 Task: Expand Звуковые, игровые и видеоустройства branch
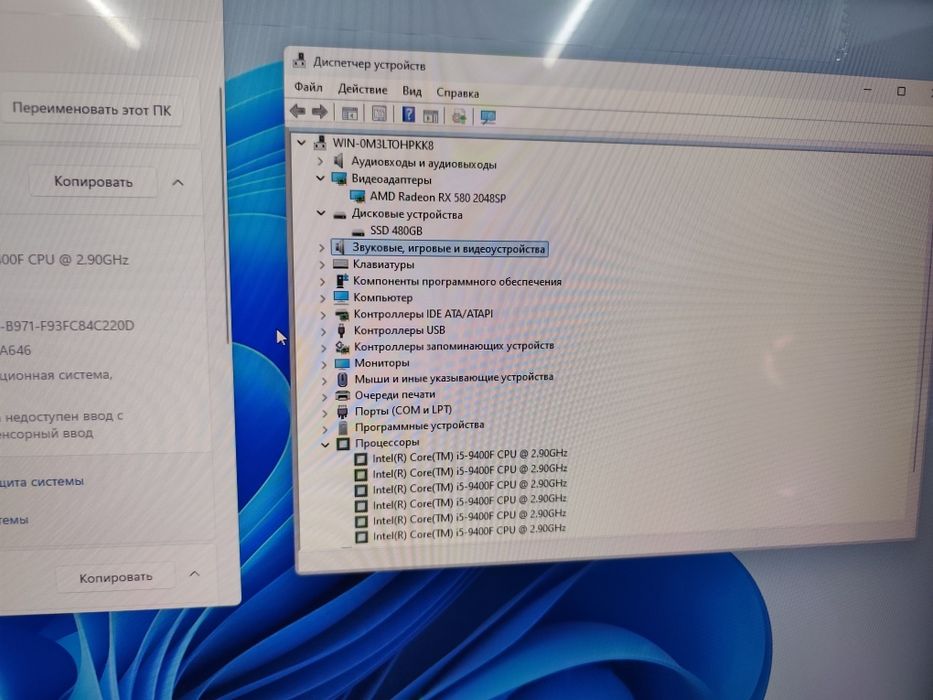(321, 247)
